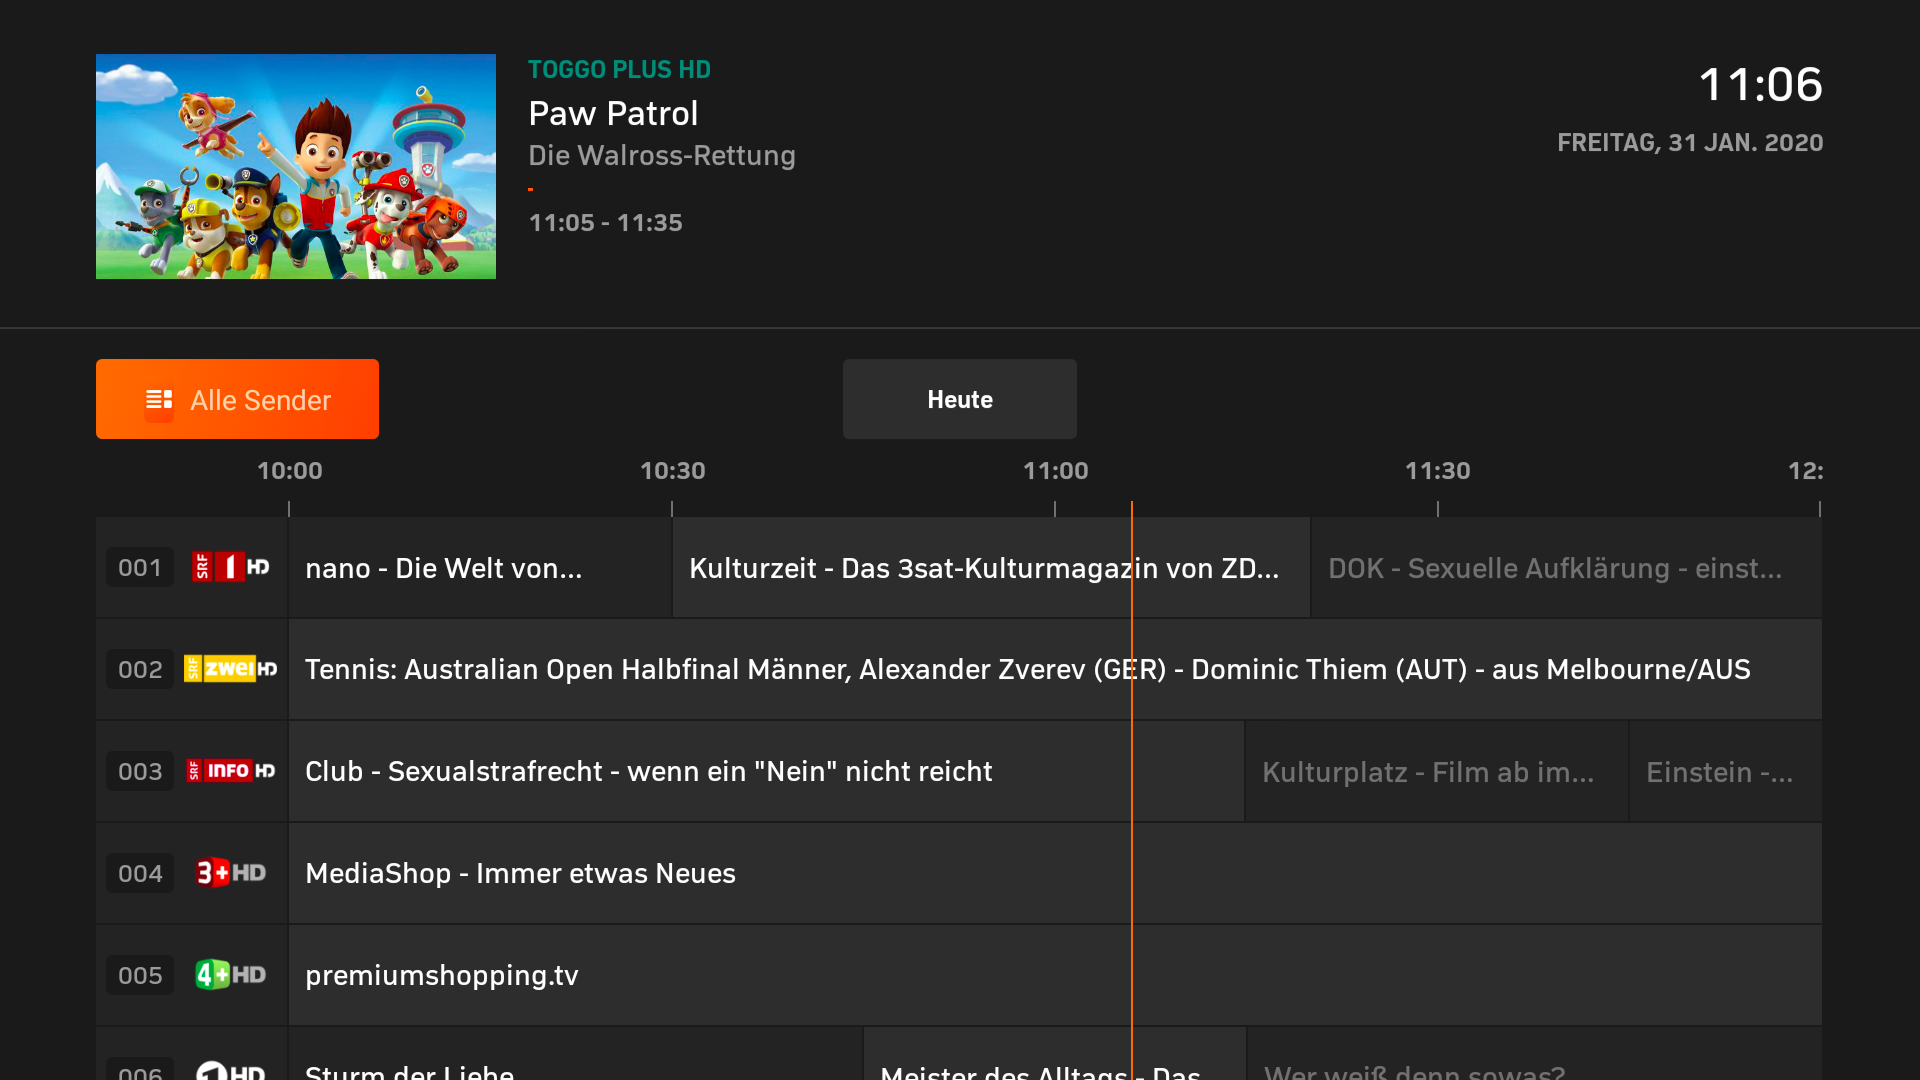Open MediaShop - Immer etwas Neues program
Viewport: 1920px width, 1080px height.
1055,874
